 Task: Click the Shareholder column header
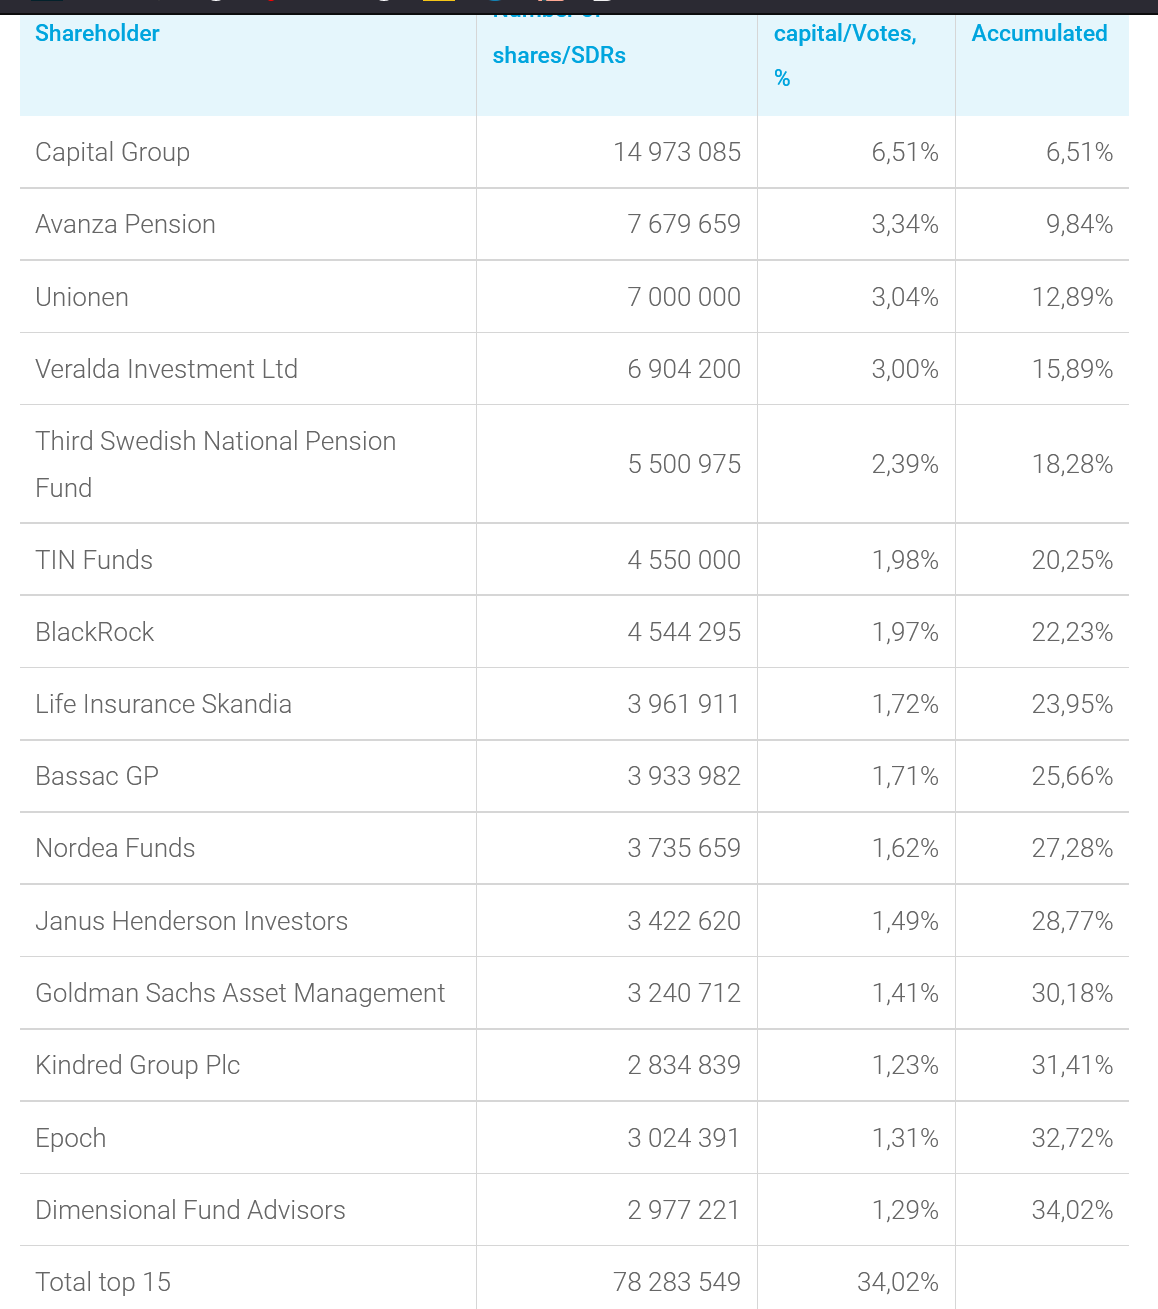(x=97, y=34)
